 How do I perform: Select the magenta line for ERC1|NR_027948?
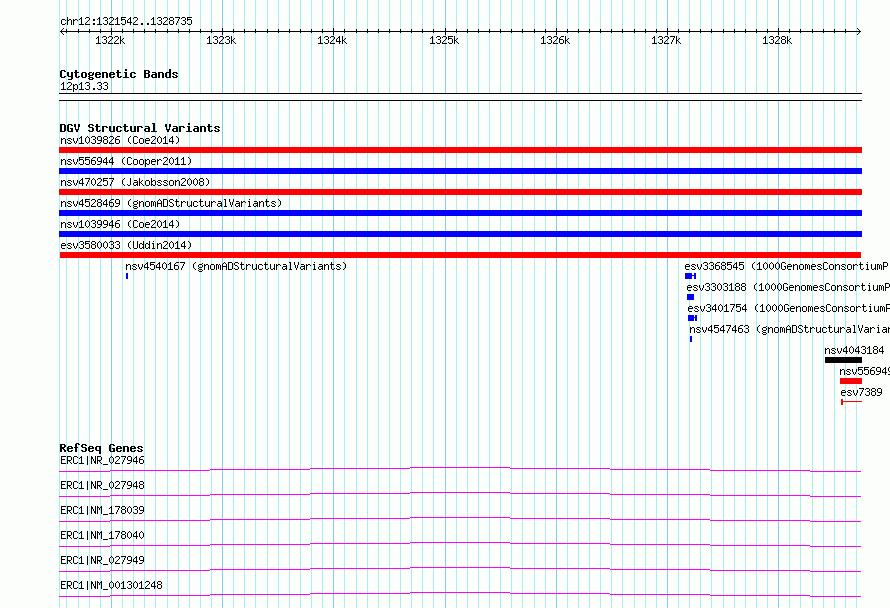(460, 494)
